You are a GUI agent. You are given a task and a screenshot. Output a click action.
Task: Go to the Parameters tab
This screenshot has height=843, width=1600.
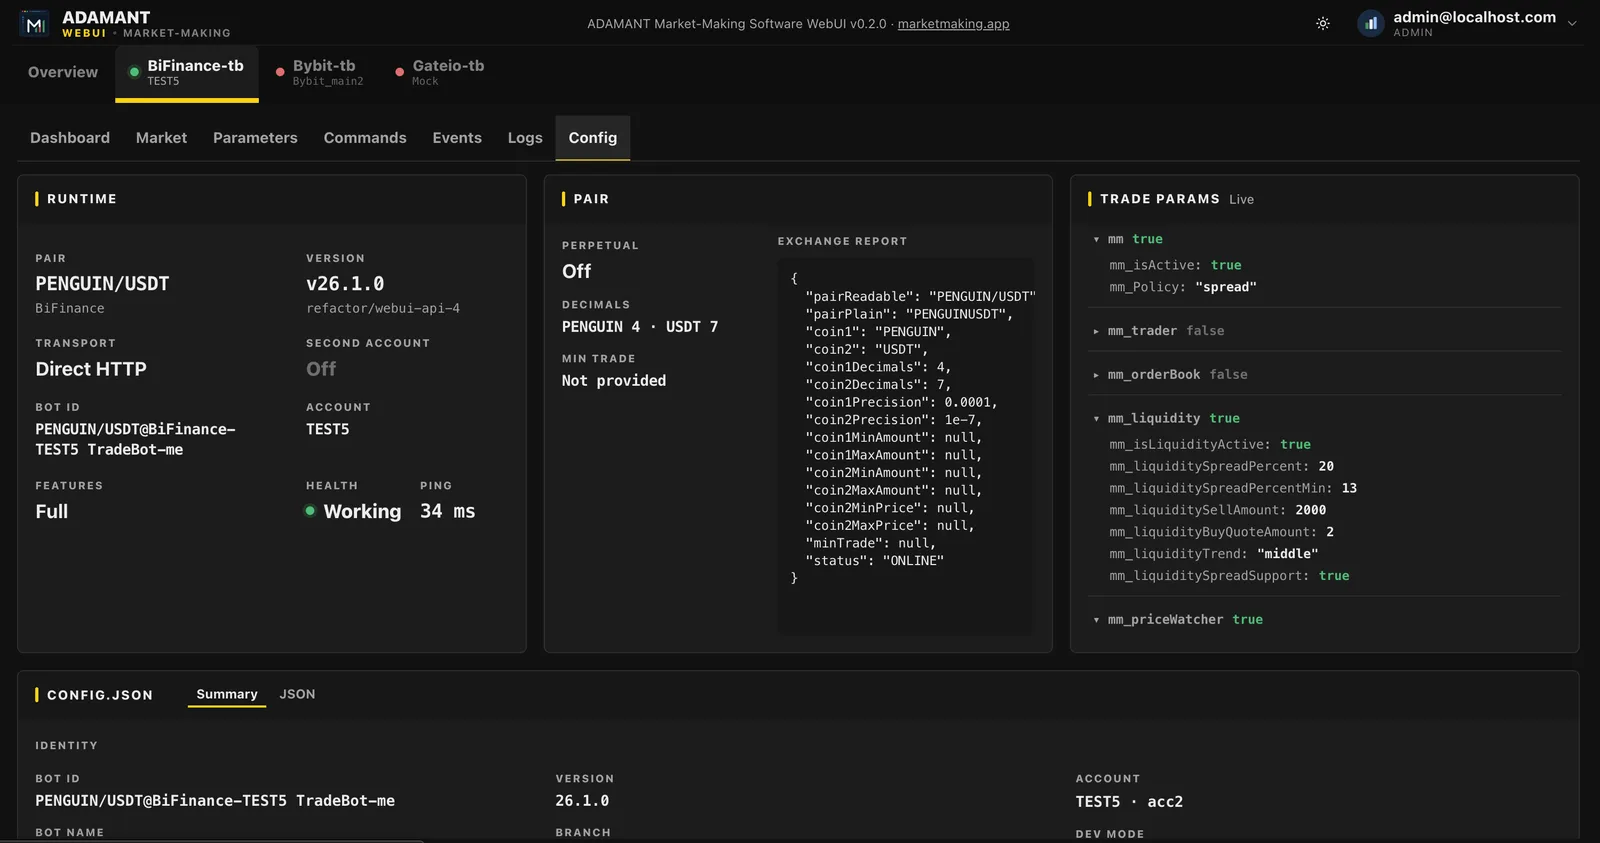coord(255,138)
